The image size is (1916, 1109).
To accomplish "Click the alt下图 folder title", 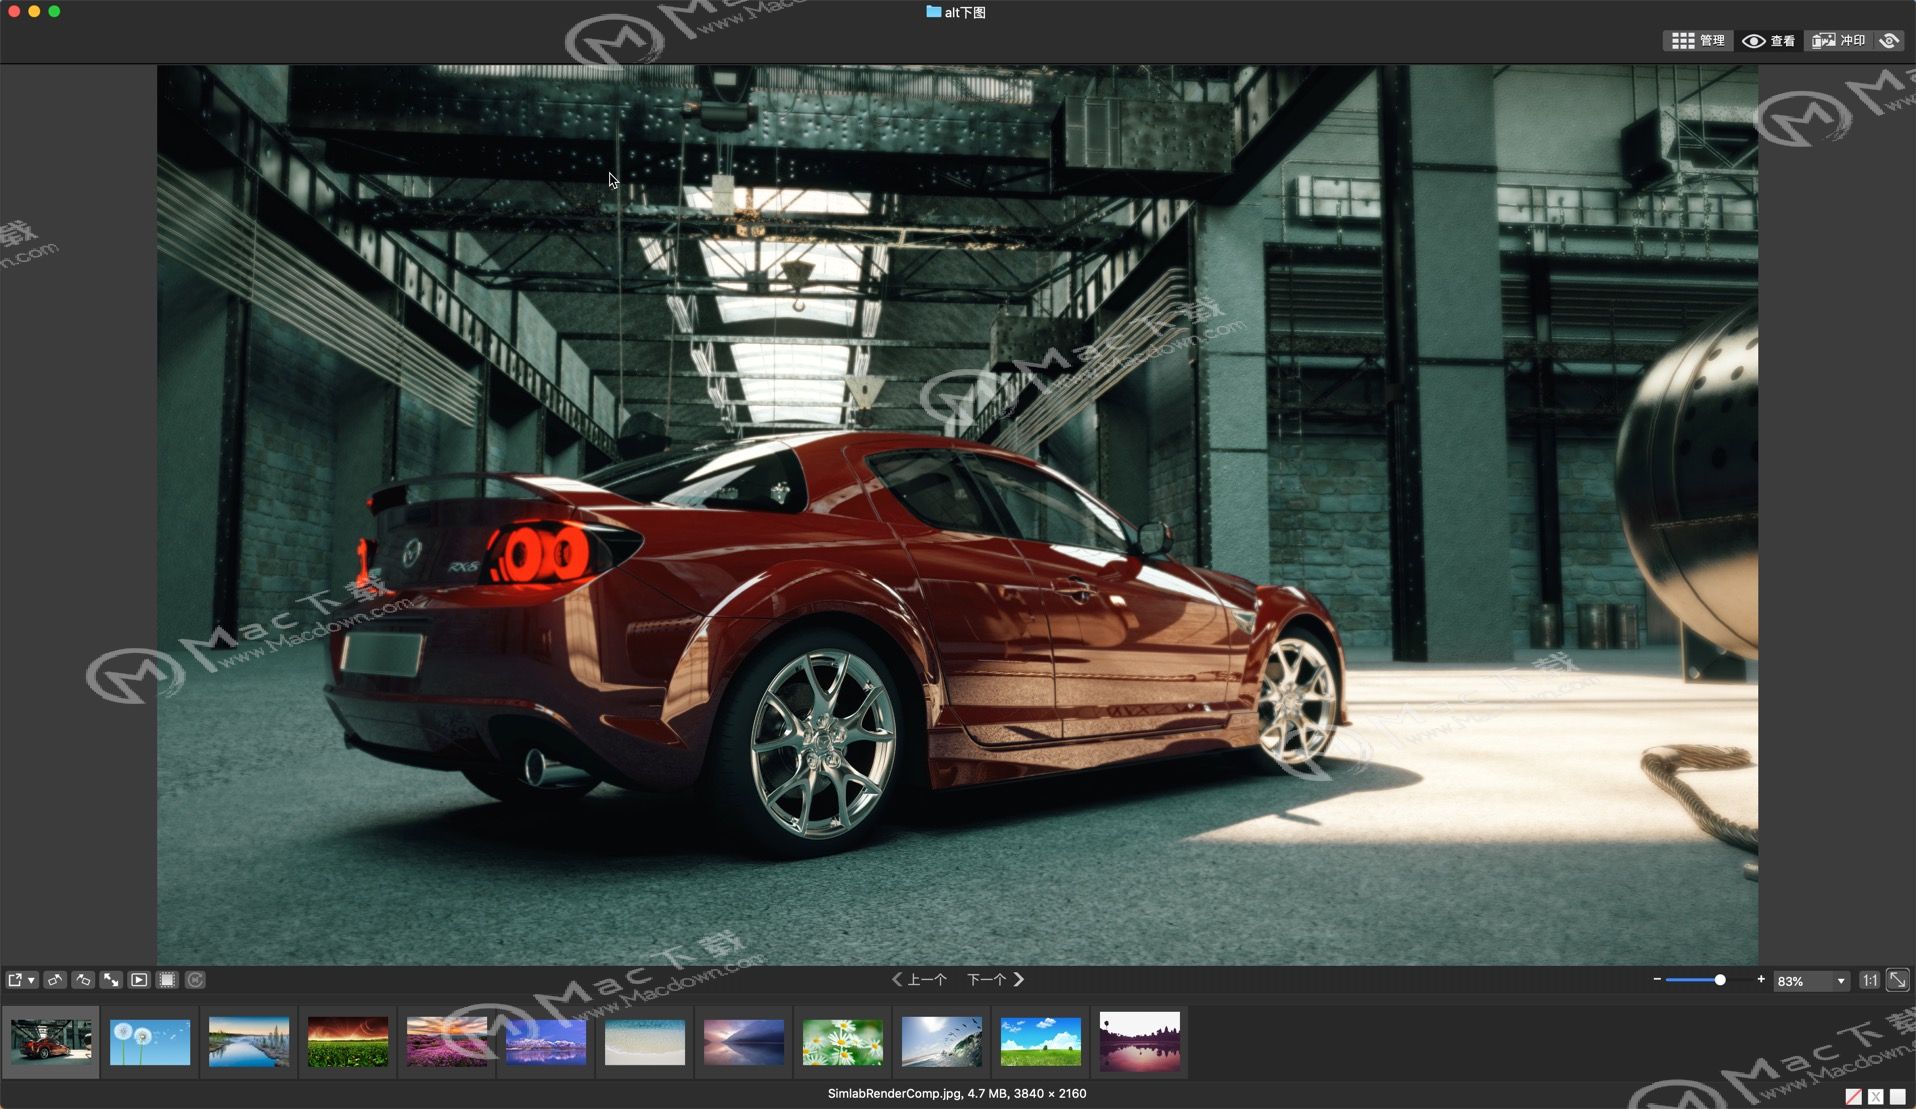I will pyautogui.click(x=957, y=12).
